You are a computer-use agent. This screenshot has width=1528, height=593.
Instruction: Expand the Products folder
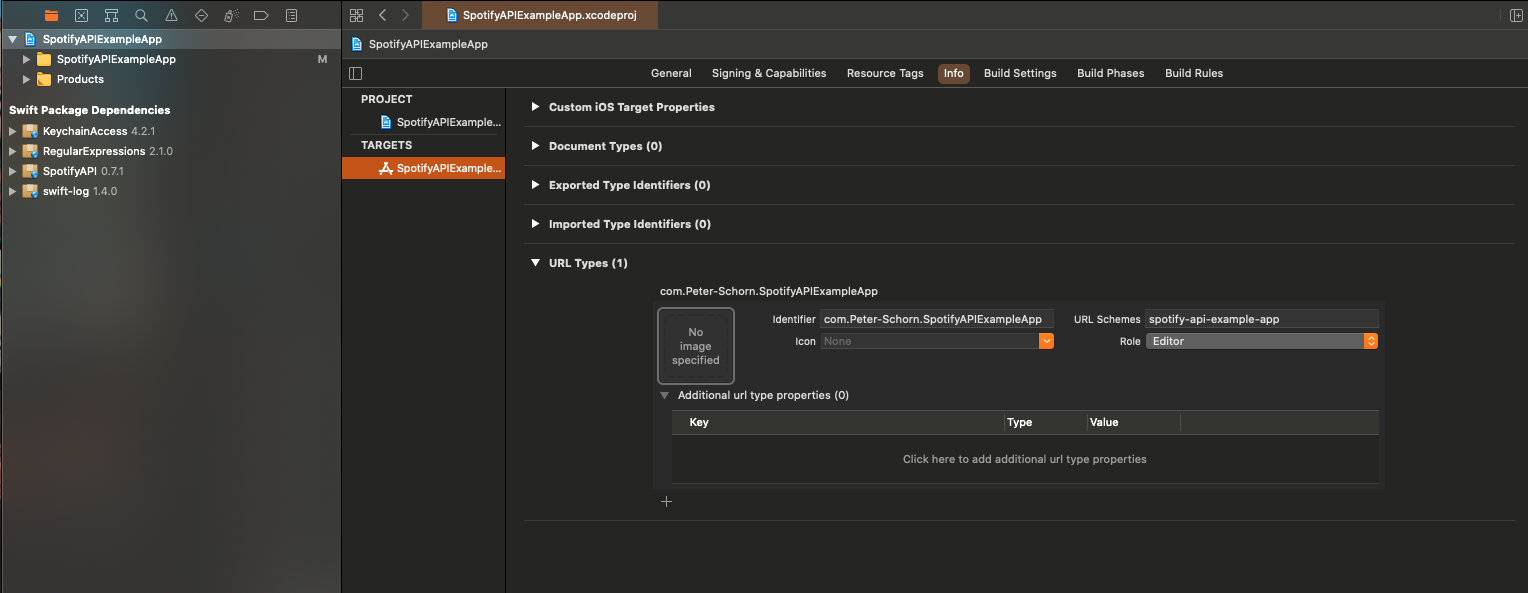pyautogui.click(x=27, y=79)
